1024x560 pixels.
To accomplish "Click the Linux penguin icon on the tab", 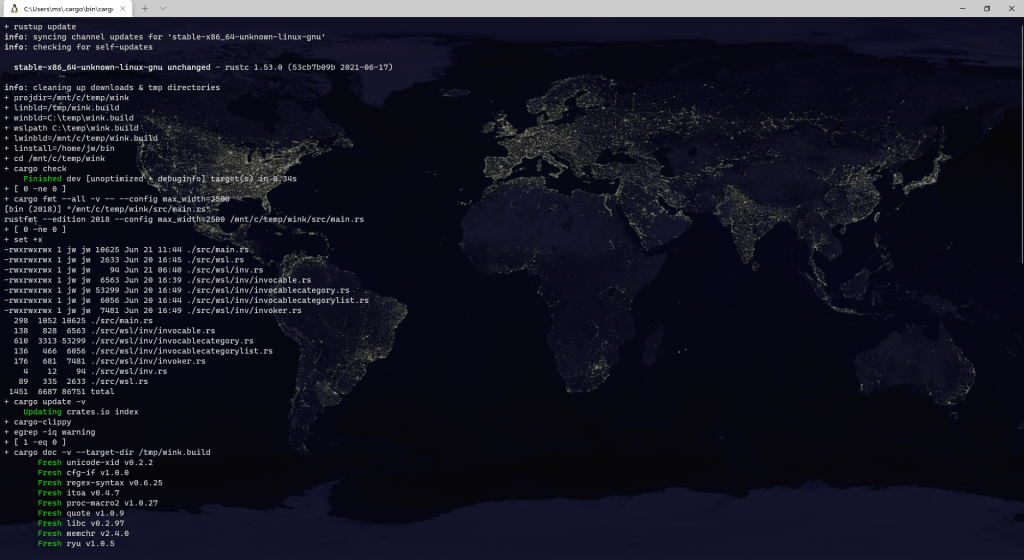I will coord(16,8).
